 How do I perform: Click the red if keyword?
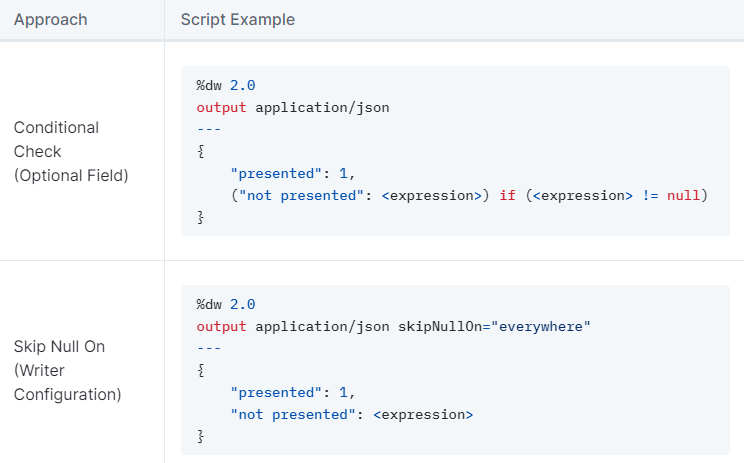[x=507, y=195]
